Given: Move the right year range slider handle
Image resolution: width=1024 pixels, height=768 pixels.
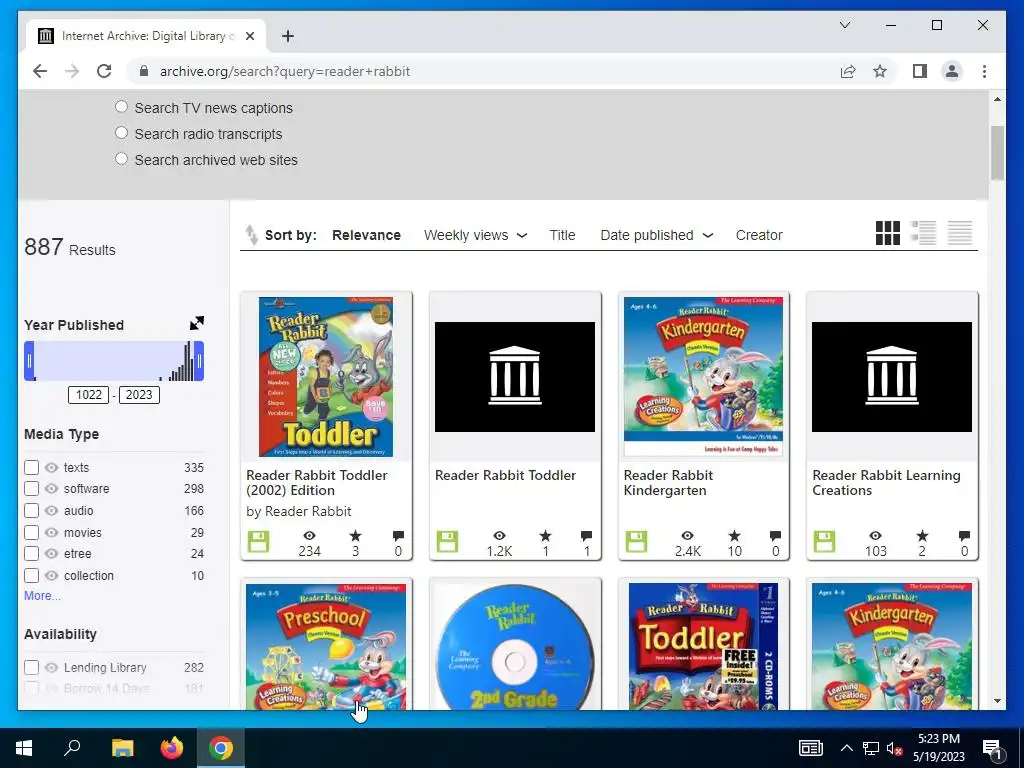Looking at the screenshot, I should pyautogui.click(x=199, y=360).
